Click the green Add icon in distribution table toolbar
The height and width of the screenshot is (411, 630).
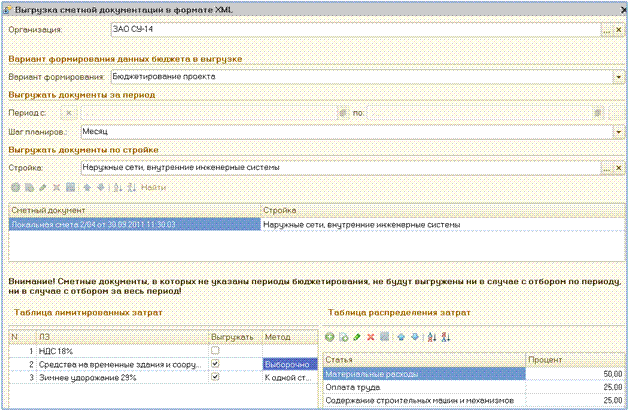tap(329, 338)
